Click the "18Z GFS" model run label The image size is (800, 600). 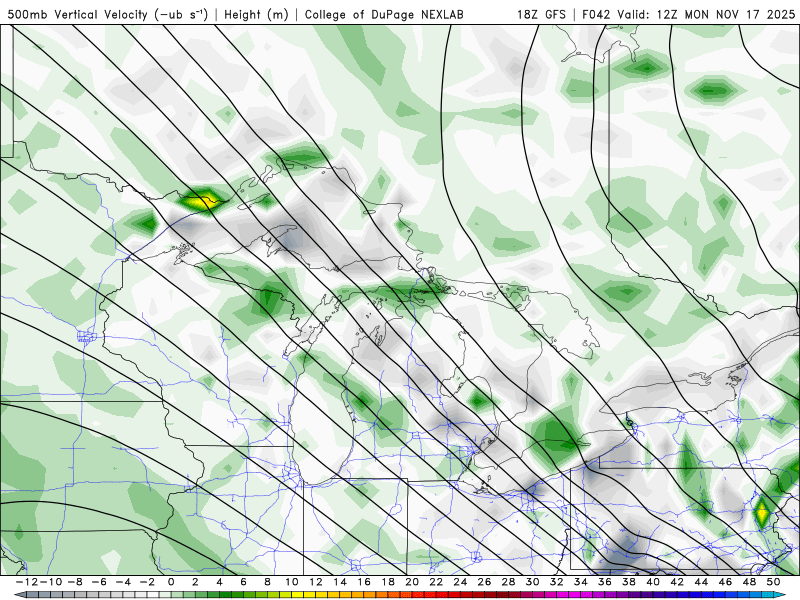pos(541,14)
